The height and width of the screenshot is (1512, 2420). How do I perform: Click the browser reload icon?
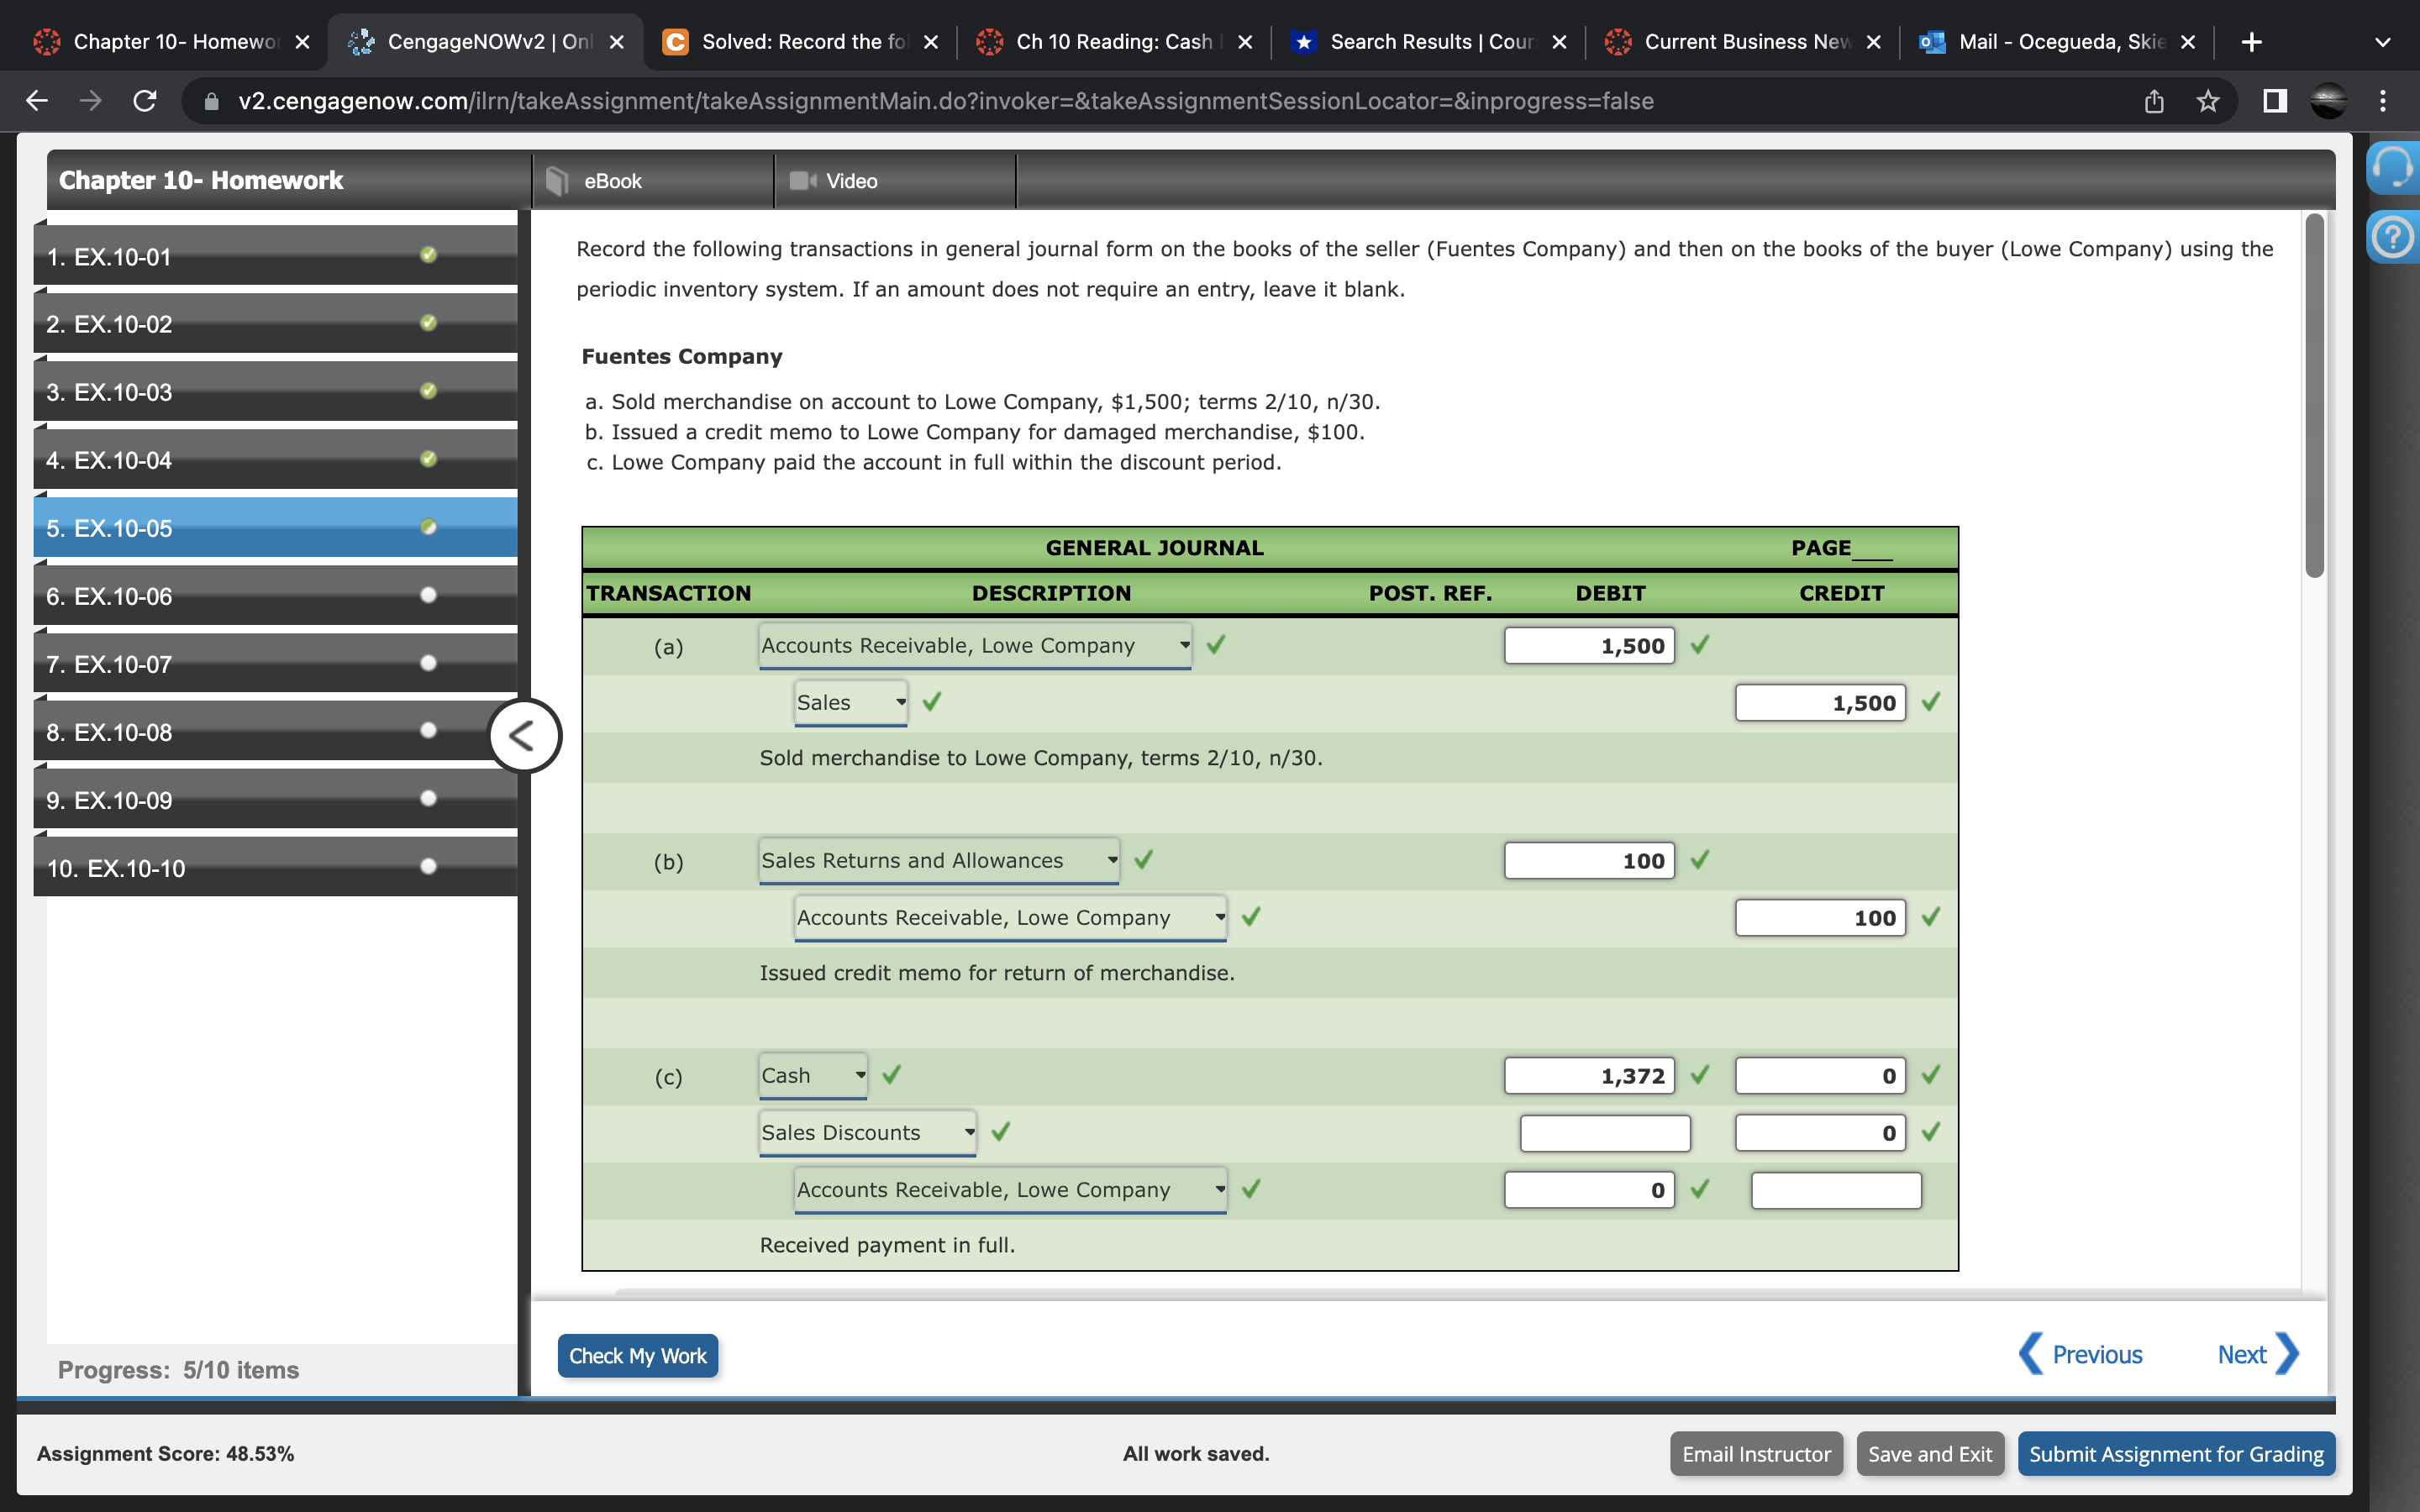[x=145, y=101]
